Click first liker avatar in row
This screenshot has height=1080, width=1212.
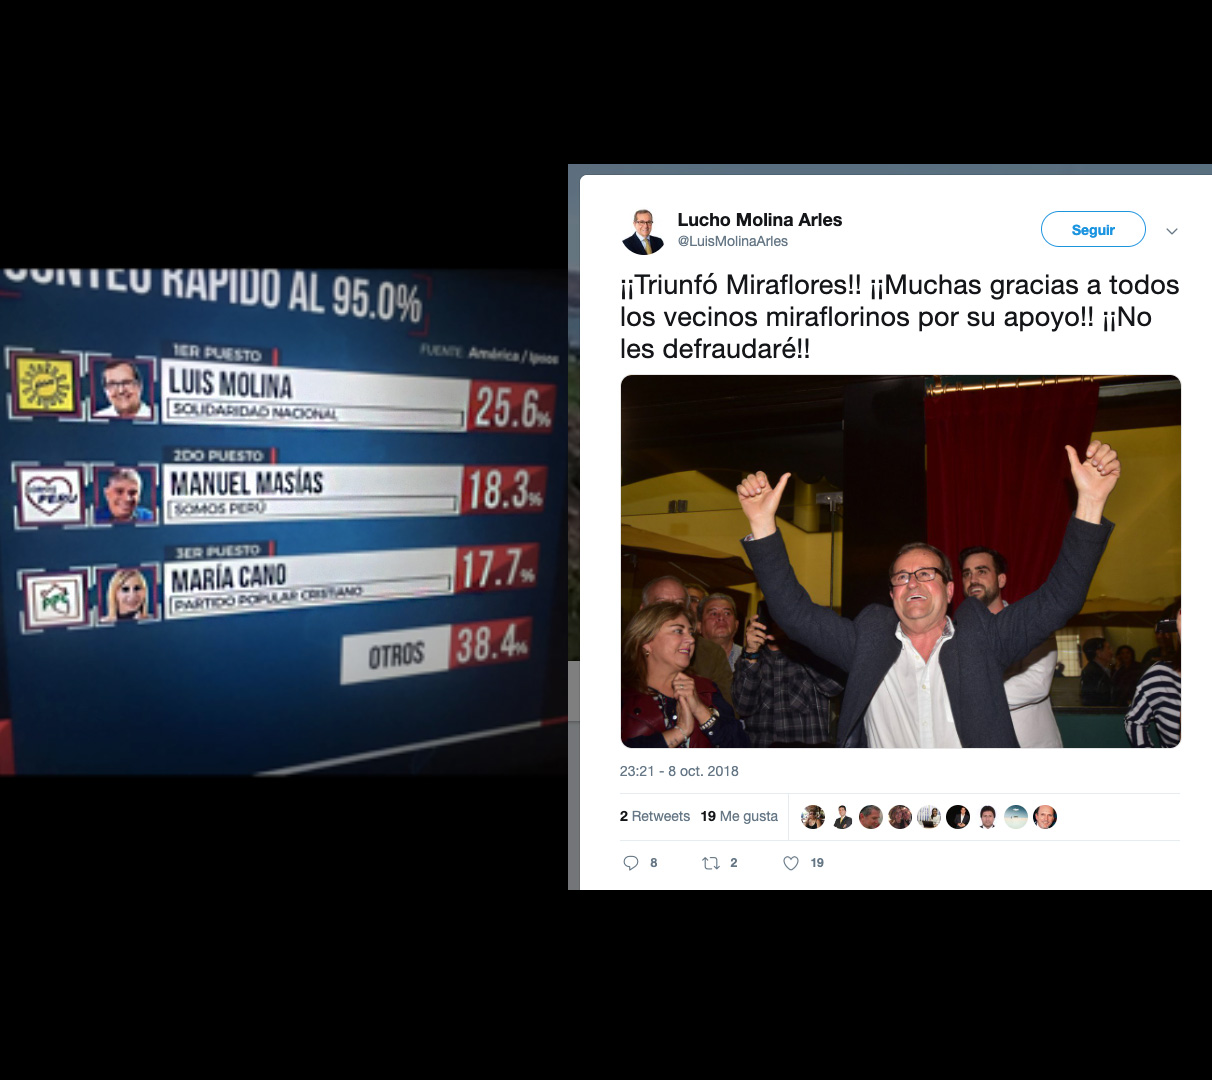(x=813, y=817)
